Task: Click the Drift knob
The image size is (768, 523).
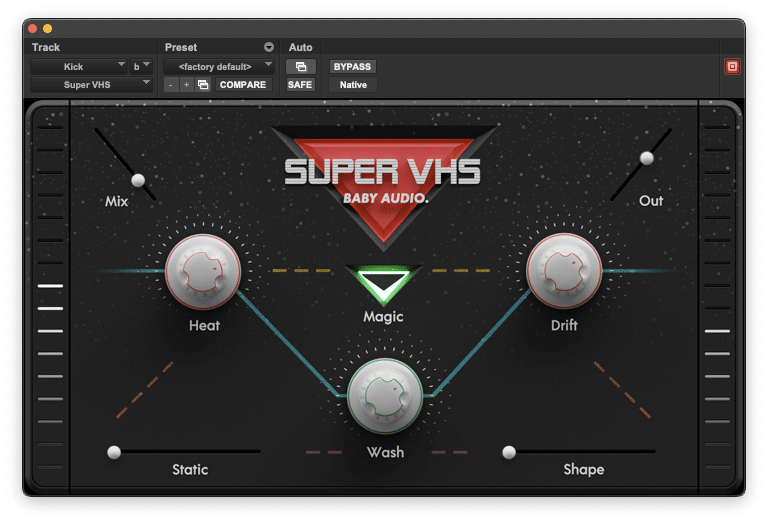Action: (564, 271)
